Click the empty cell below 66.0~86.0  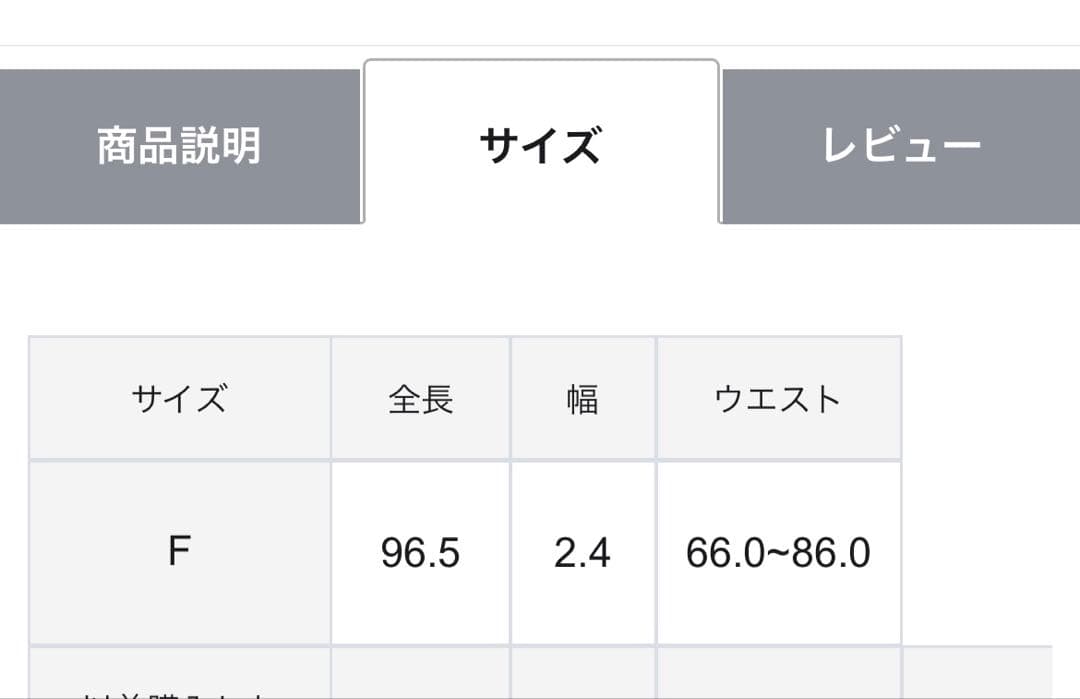778,673
